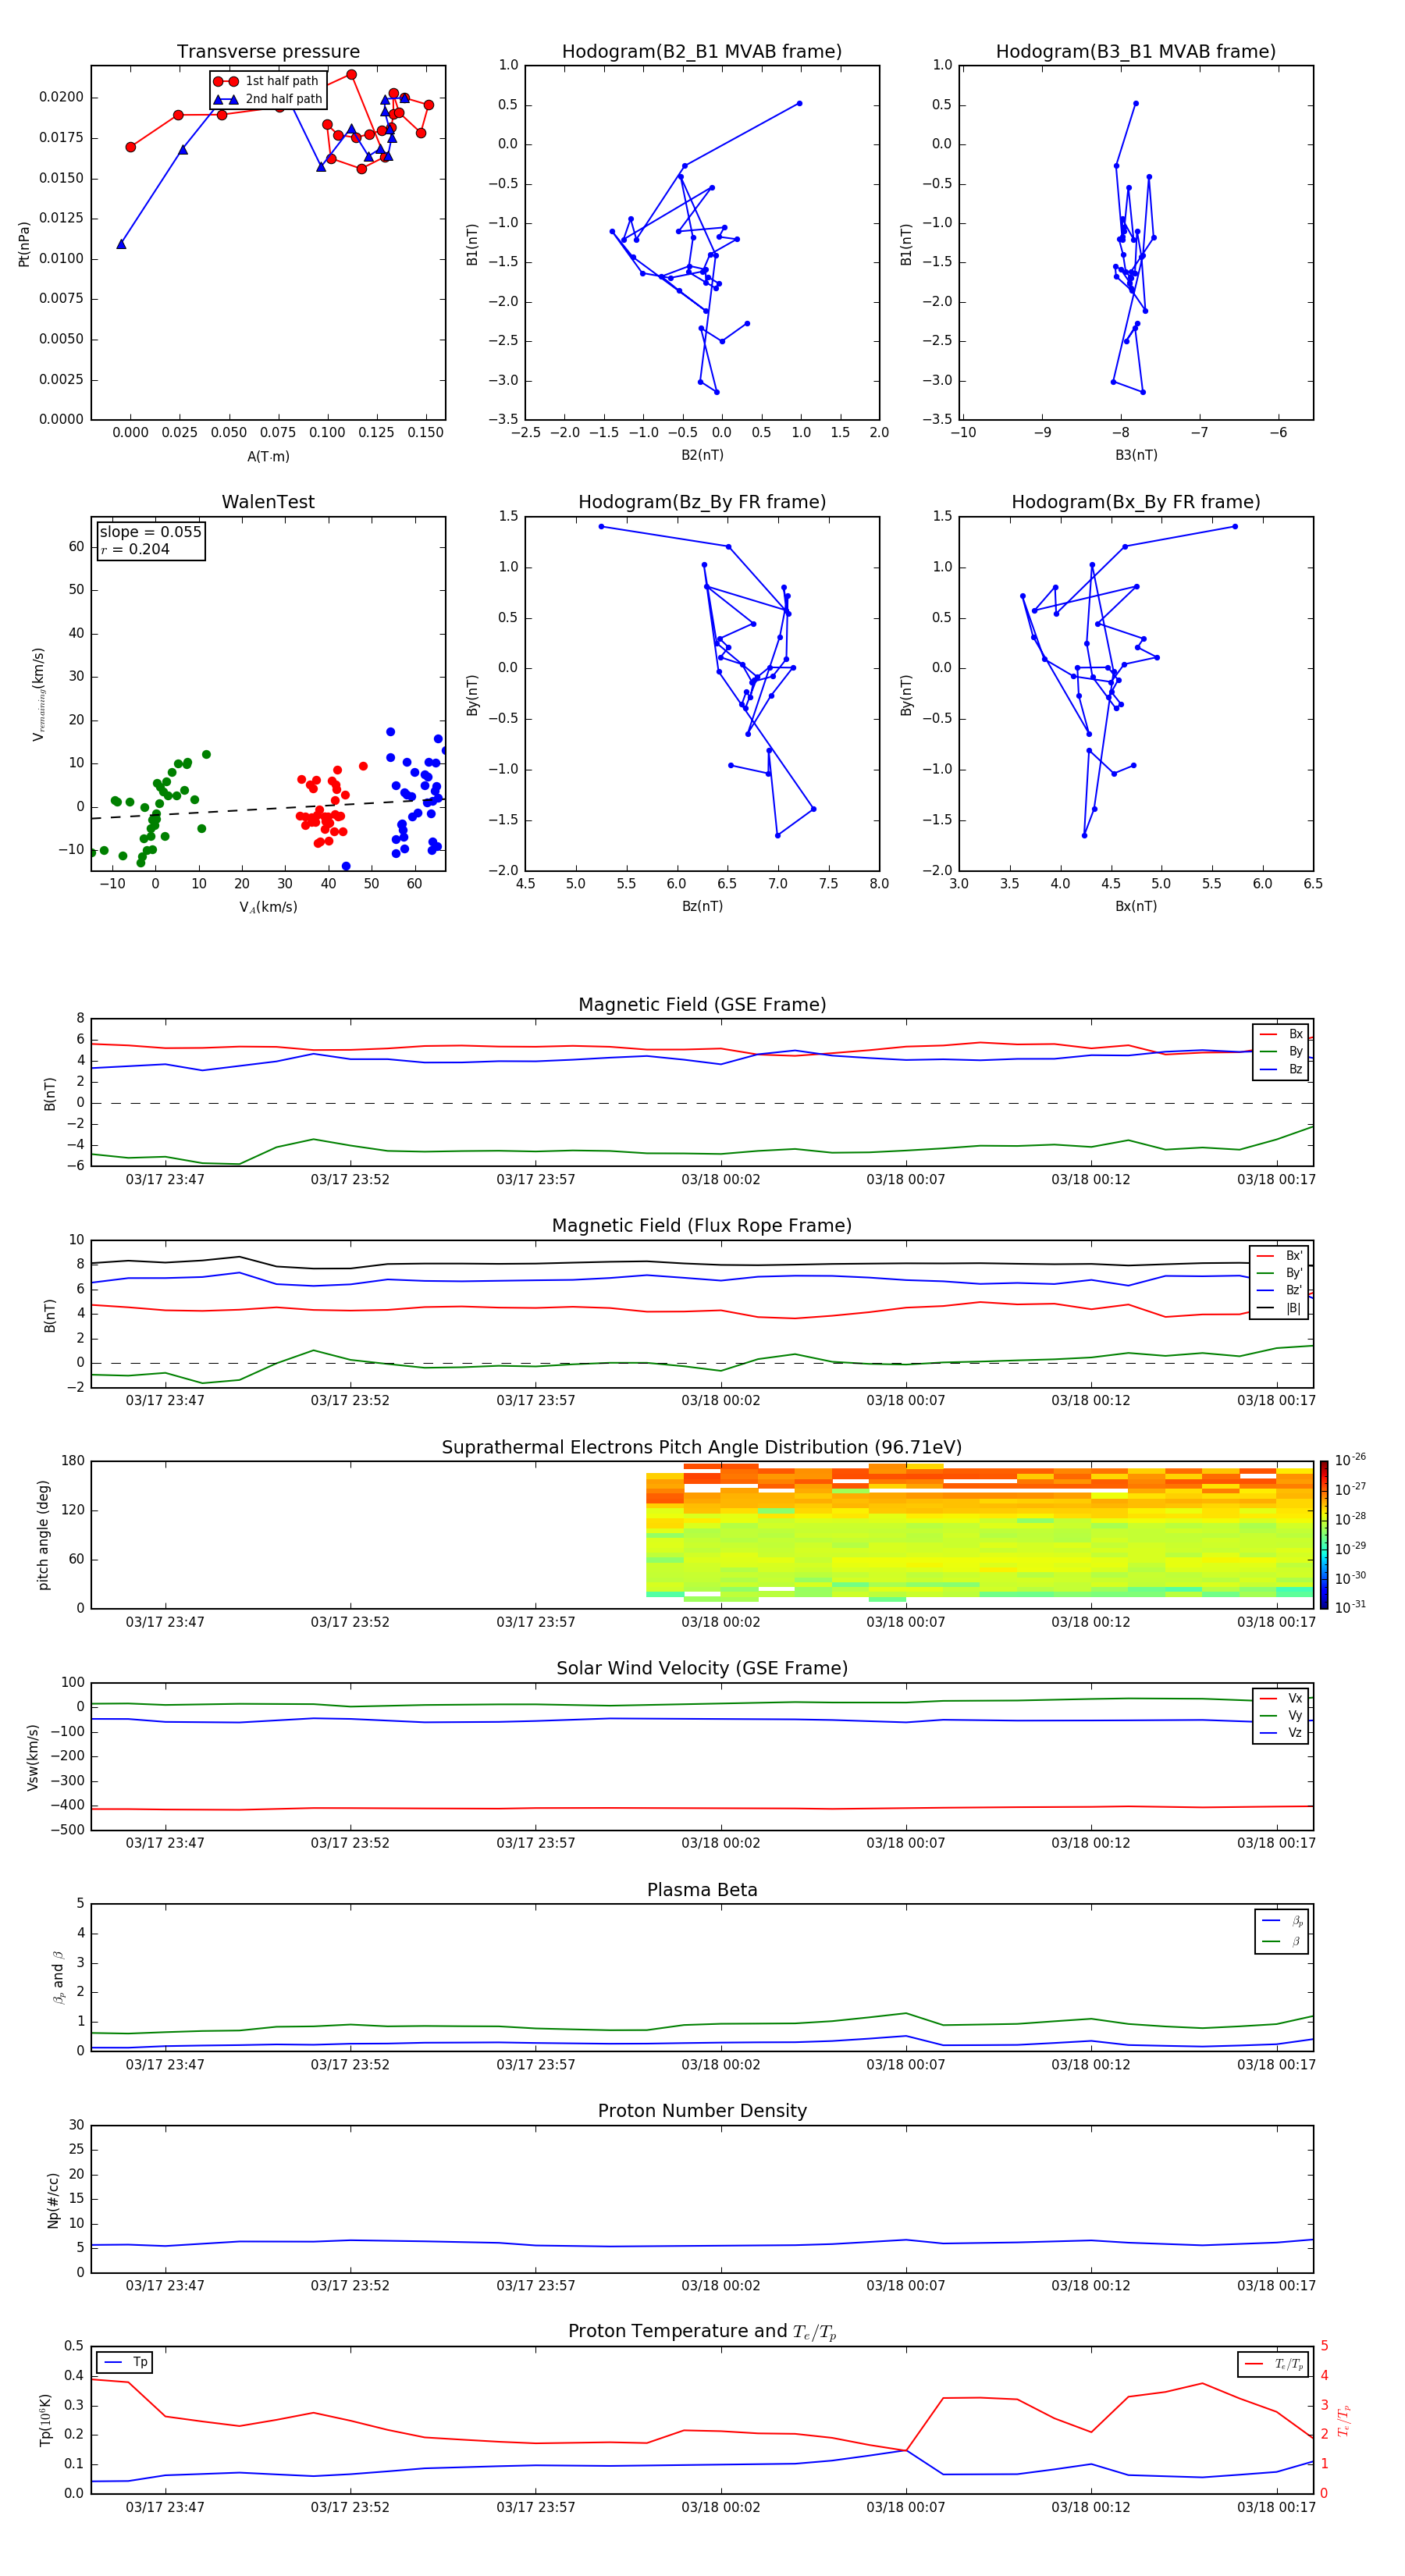Select the red "Te/Tp" right axis label
This screenshot has height=2576, width=1405.
click(1343, 2420)
